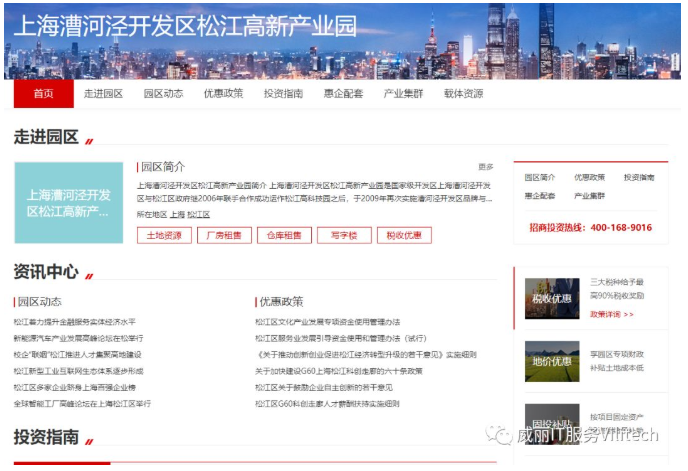Click the blue park logo tile
The image size is (688, 471).
click(69, 203)
